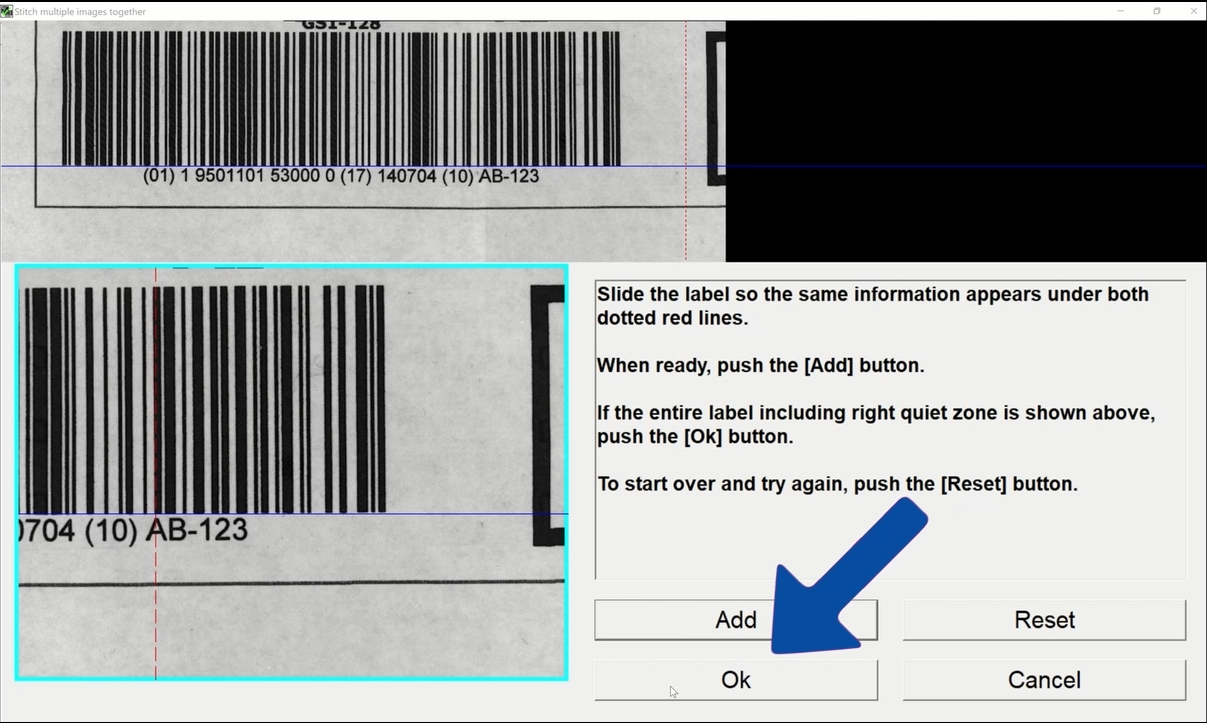Click the 'To start over and try again' instruction
This screenshot has height=723, width=1207.
(x=838, y=484)
